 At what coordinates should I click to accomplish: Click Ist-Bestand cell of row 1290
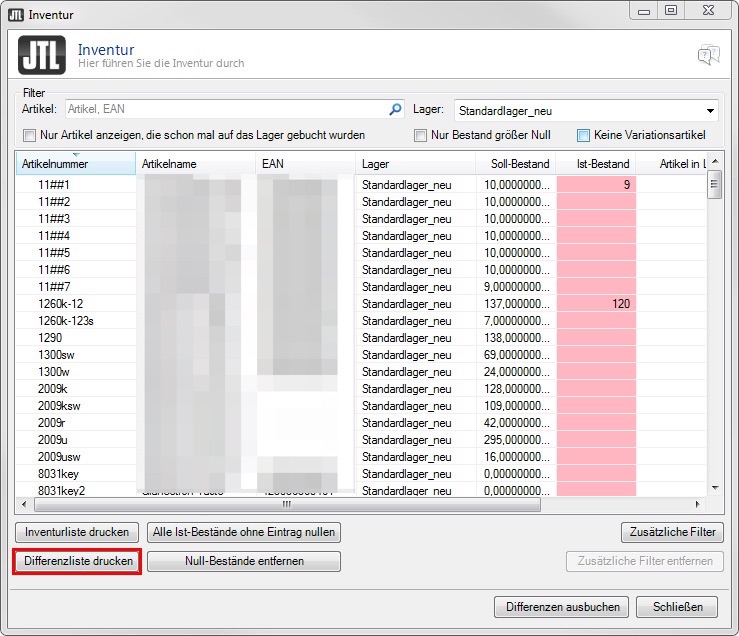click(x=596, y=338)
